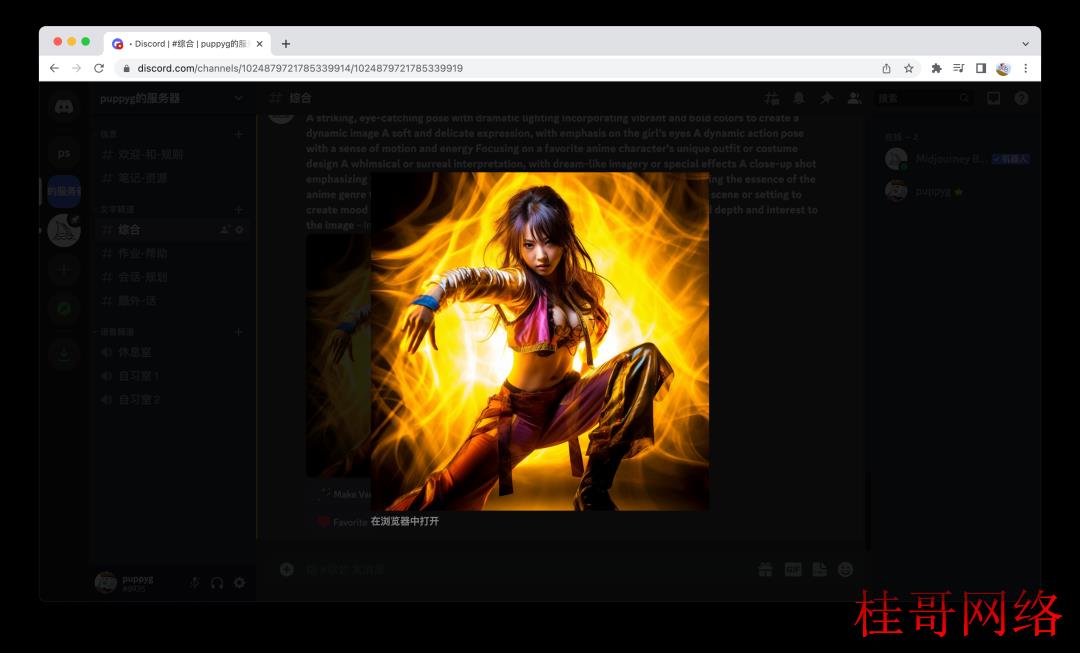Open the emoji picker
This screenshot has width=1080, height=653.
point(845,570)
